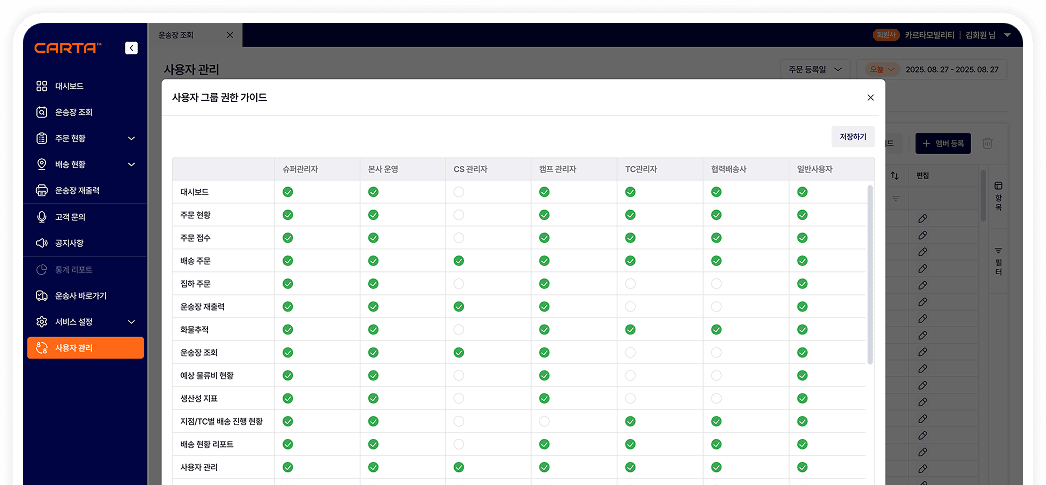
Task: Click the 협력배송사 column header
Action: pyautogui.click(x=728, y=169)
